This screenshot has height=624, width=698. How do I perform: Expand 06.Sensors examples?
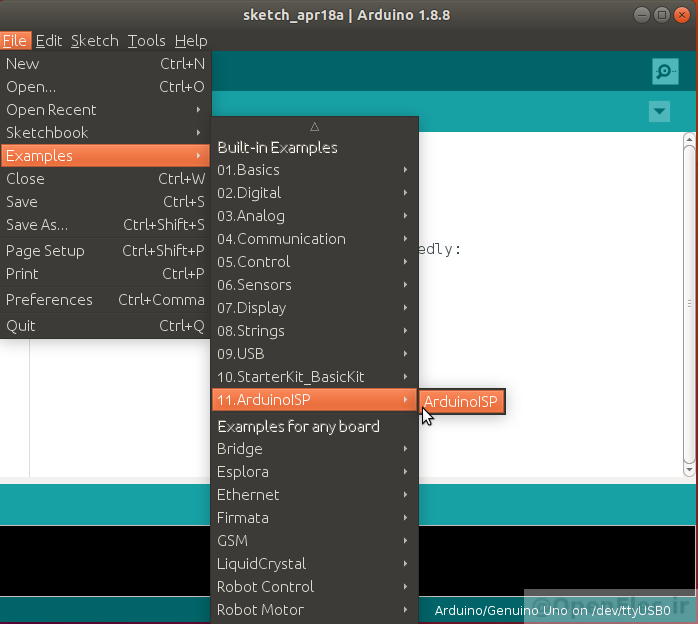(x=314, y=285)
